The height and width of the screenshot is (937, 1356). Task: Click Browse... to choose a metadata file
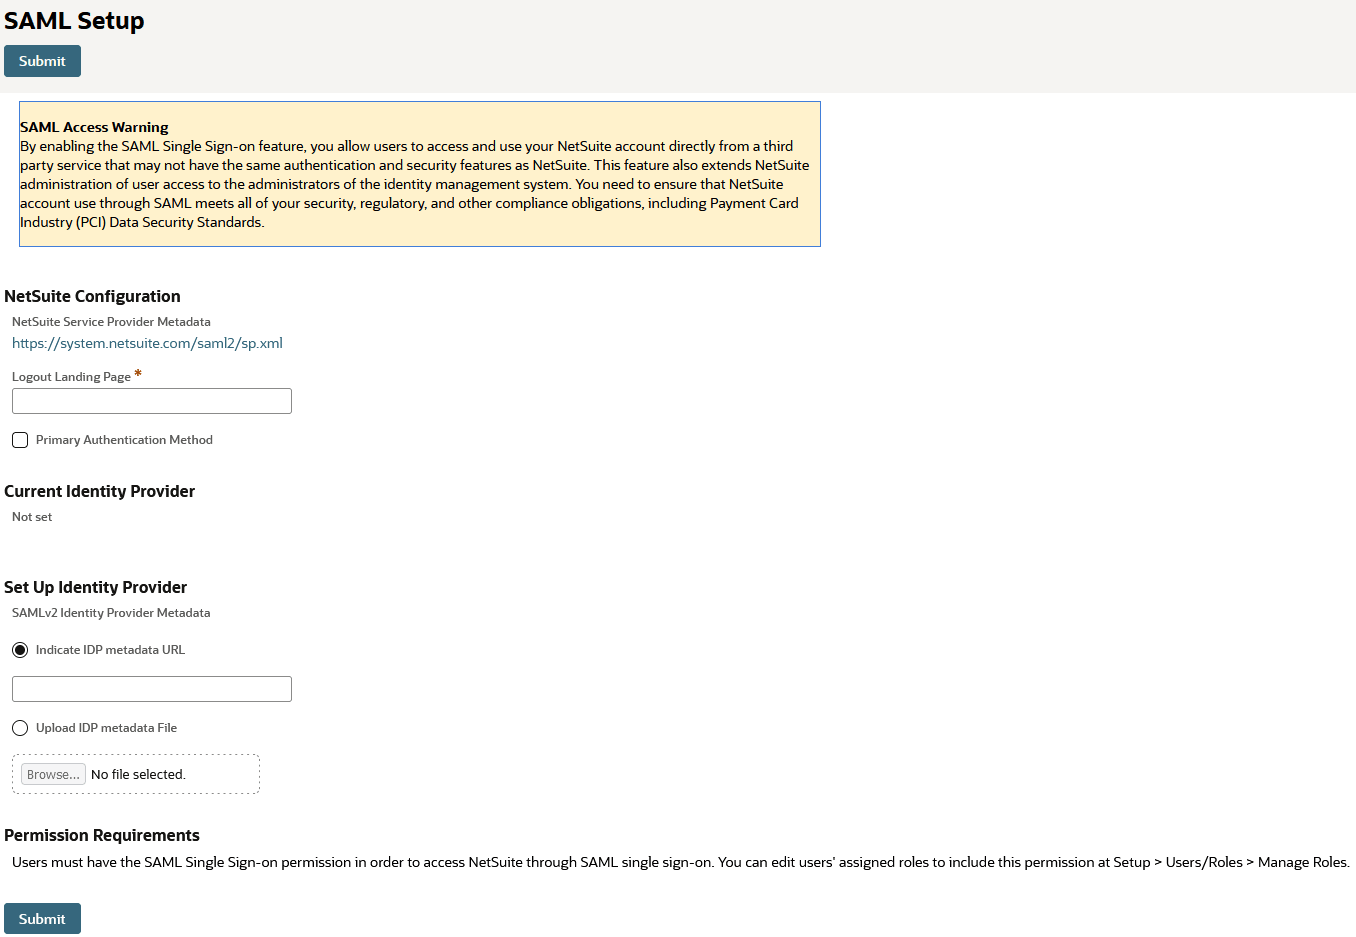(53, 774)
